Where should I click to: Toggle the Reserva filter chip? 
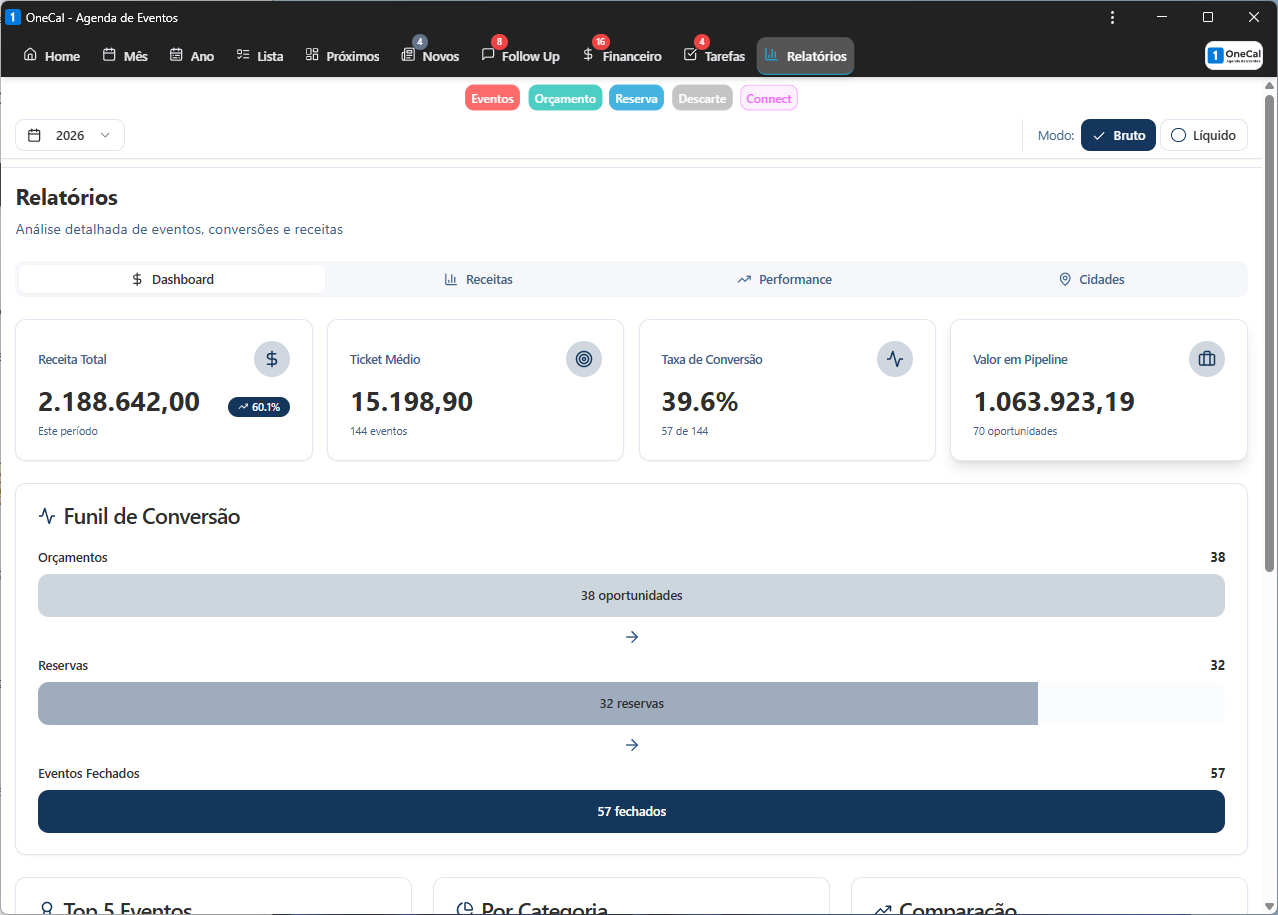636,98
